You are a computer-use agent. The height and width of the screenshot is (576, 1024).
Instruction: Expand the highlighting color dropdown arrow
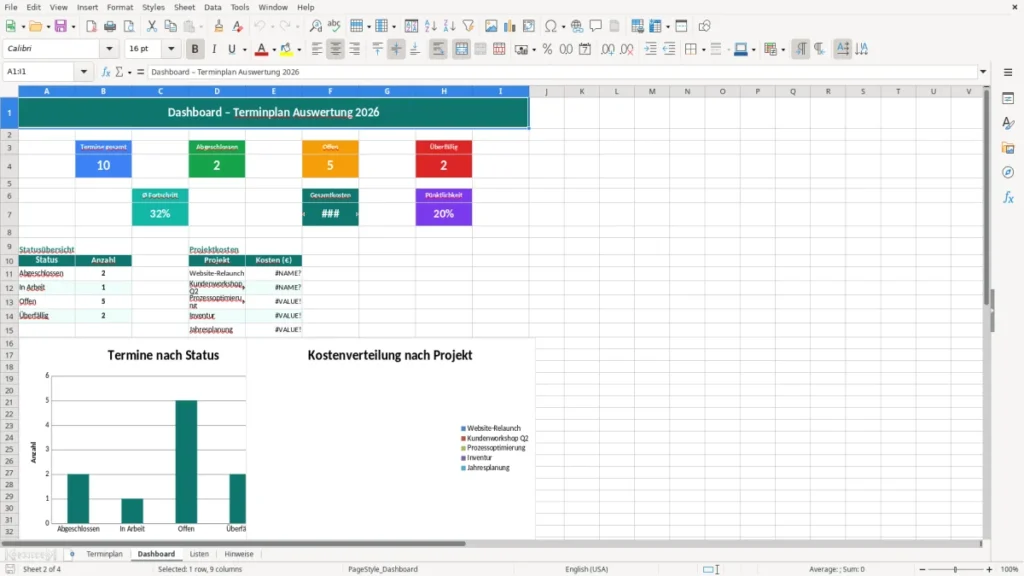point(299,50)
